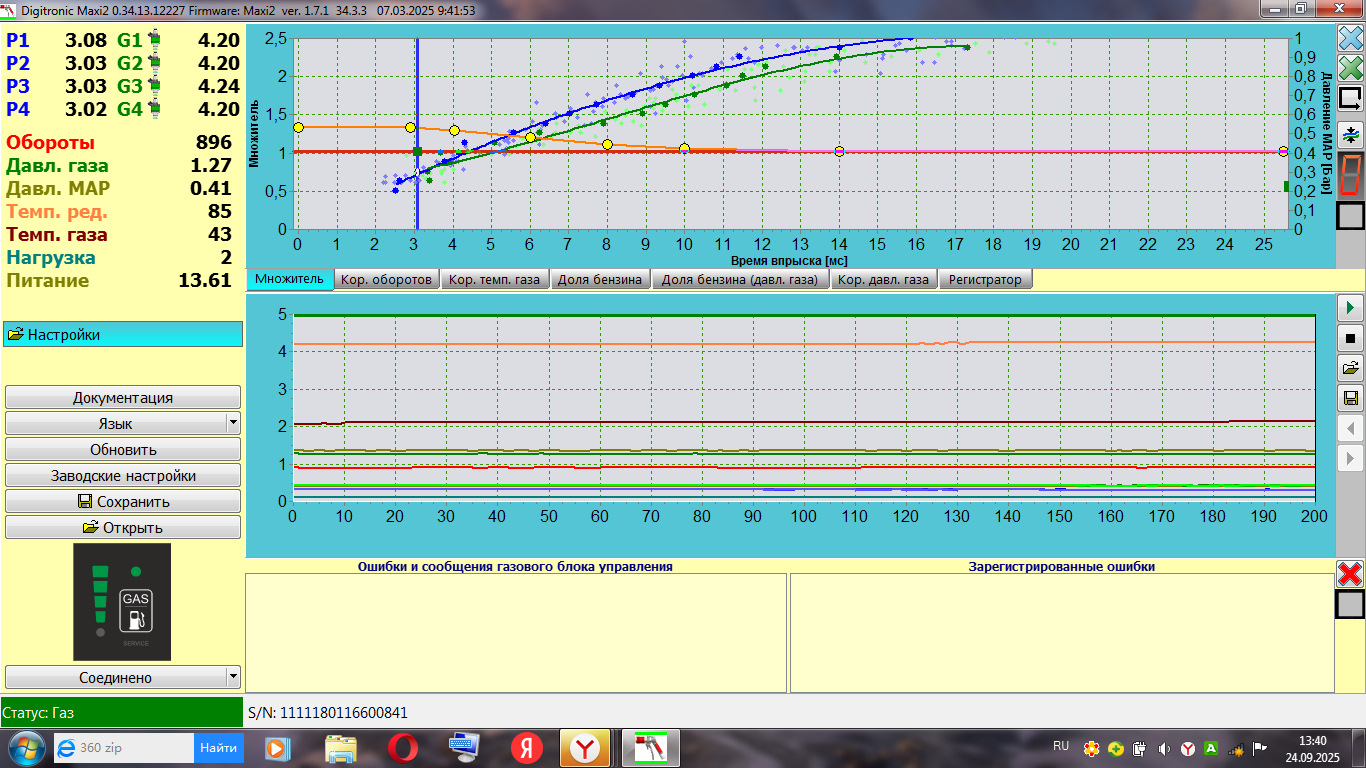The image size is (1366, 768).
Task: Save the recording with the floppy disk icon
Action: [1350, 399]
